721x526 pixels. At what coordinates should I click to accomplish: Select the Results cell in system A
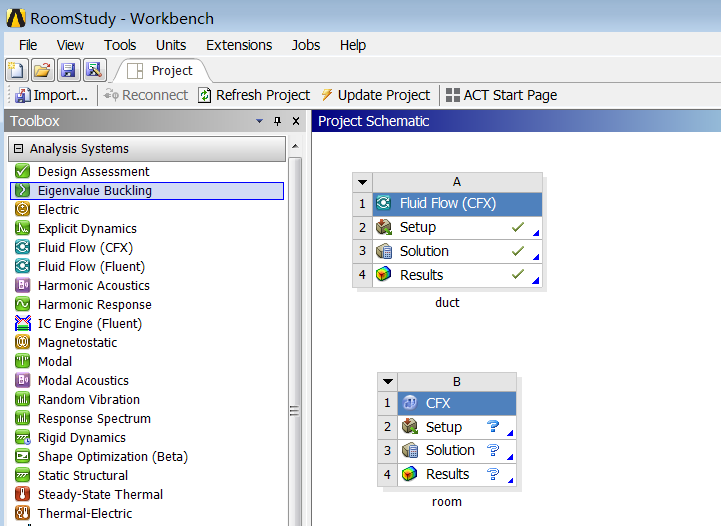click(457, 275)
